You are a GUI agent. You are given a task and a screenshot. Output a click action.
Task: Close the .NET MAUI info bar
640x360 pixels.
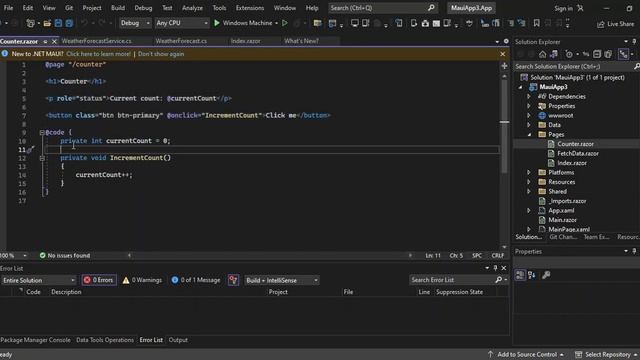pyautogui.click(x=502, y=54)
